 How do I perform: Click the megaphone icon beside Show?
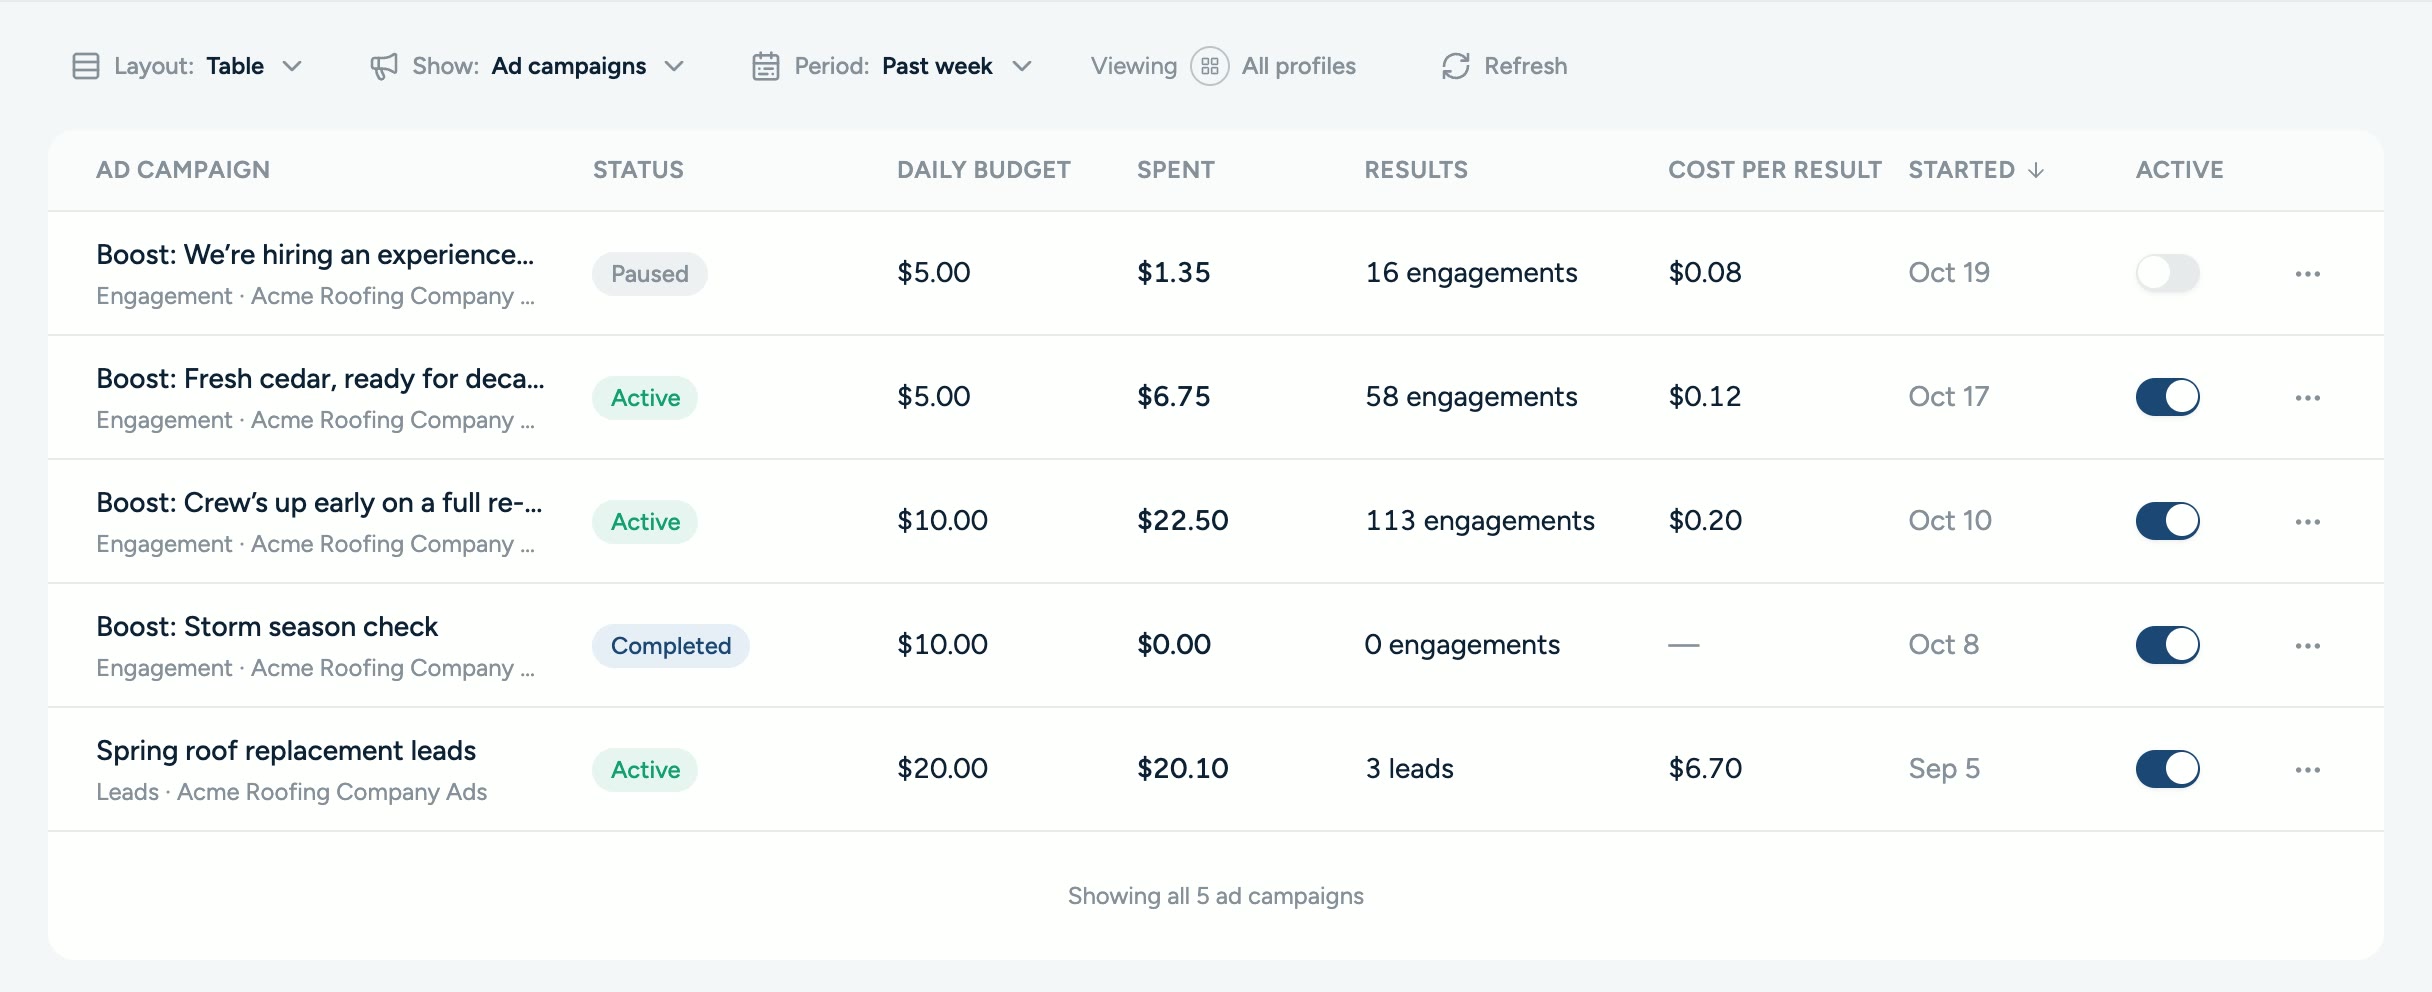click(384, 66)
